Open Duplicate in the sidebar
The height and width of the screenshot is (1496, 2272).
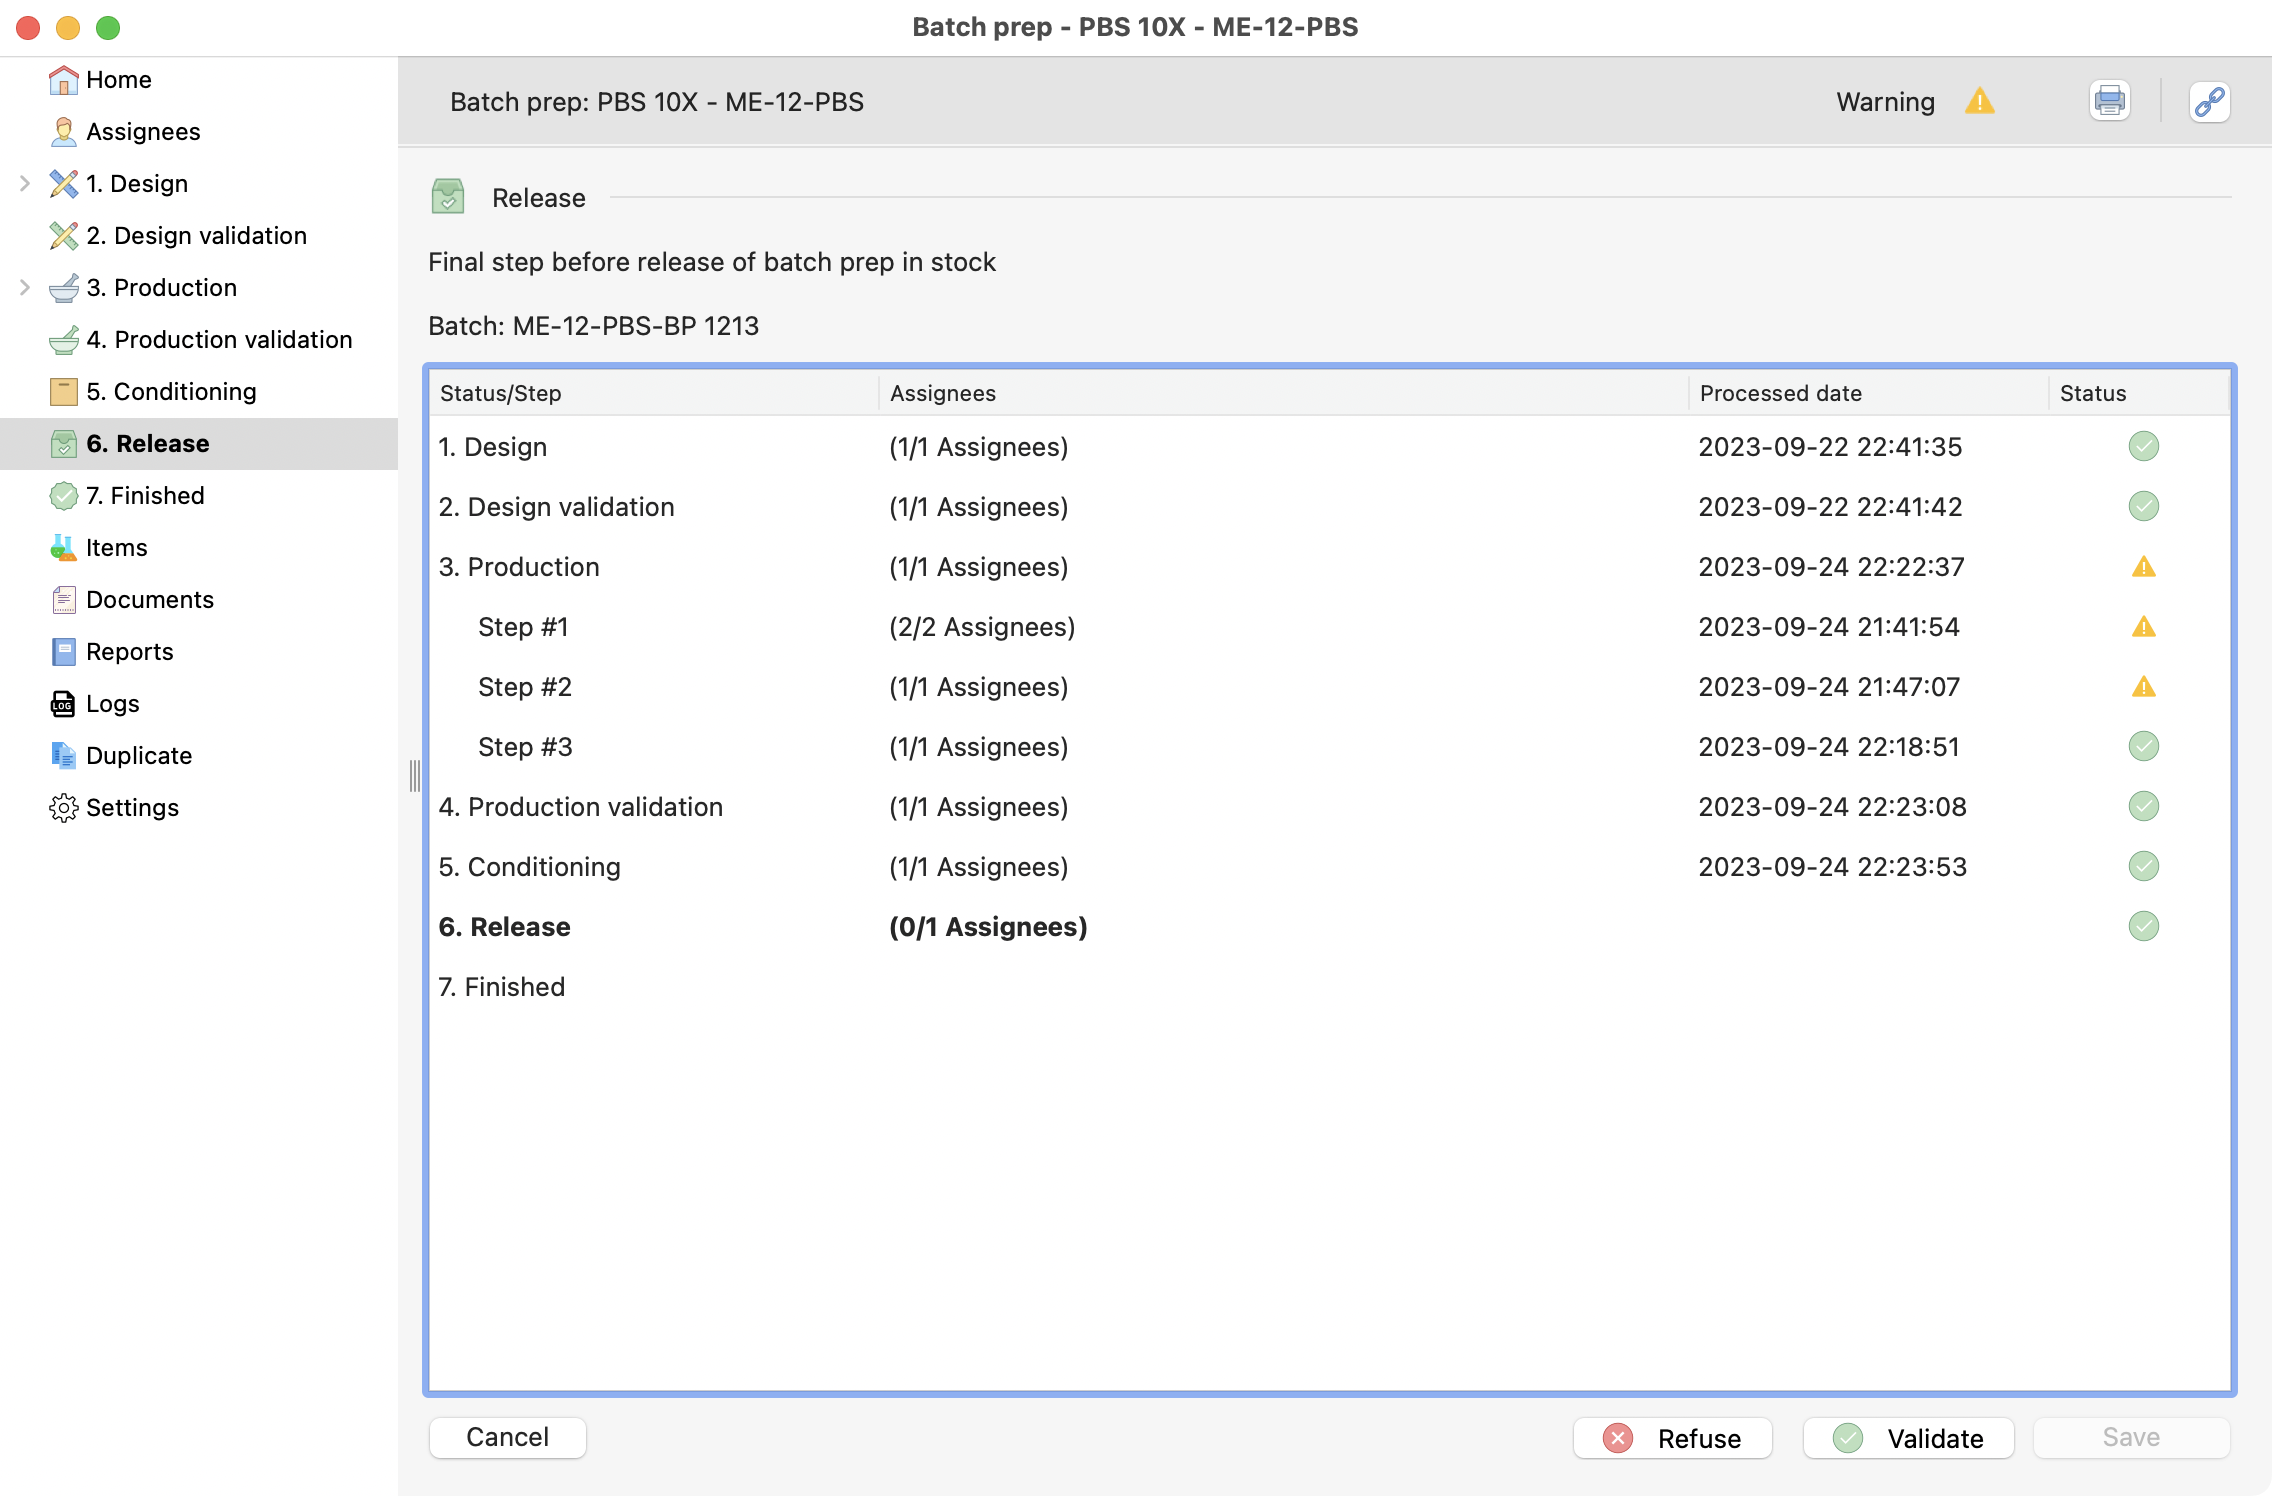199,756
